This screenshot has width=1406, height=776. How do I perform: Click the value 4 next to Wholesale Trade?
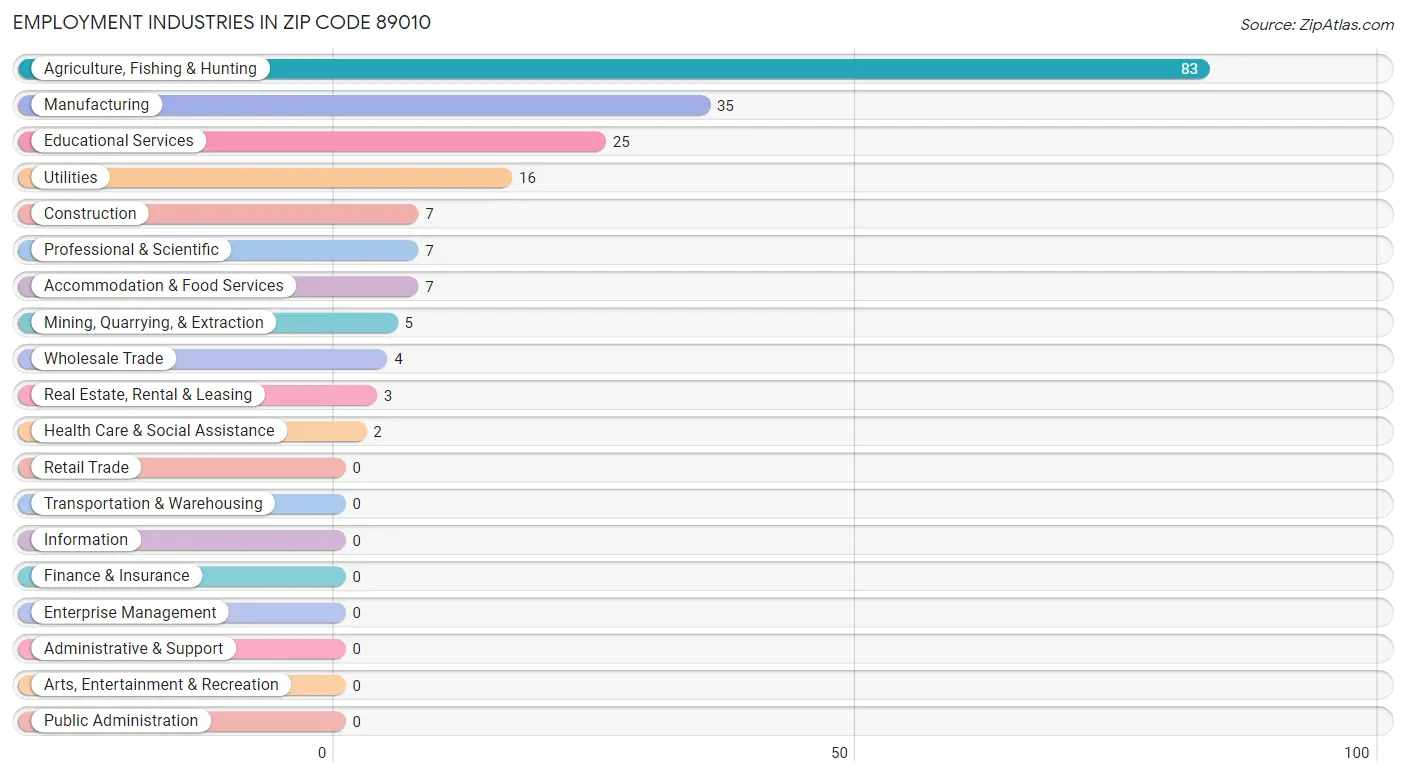click(398, 359)
